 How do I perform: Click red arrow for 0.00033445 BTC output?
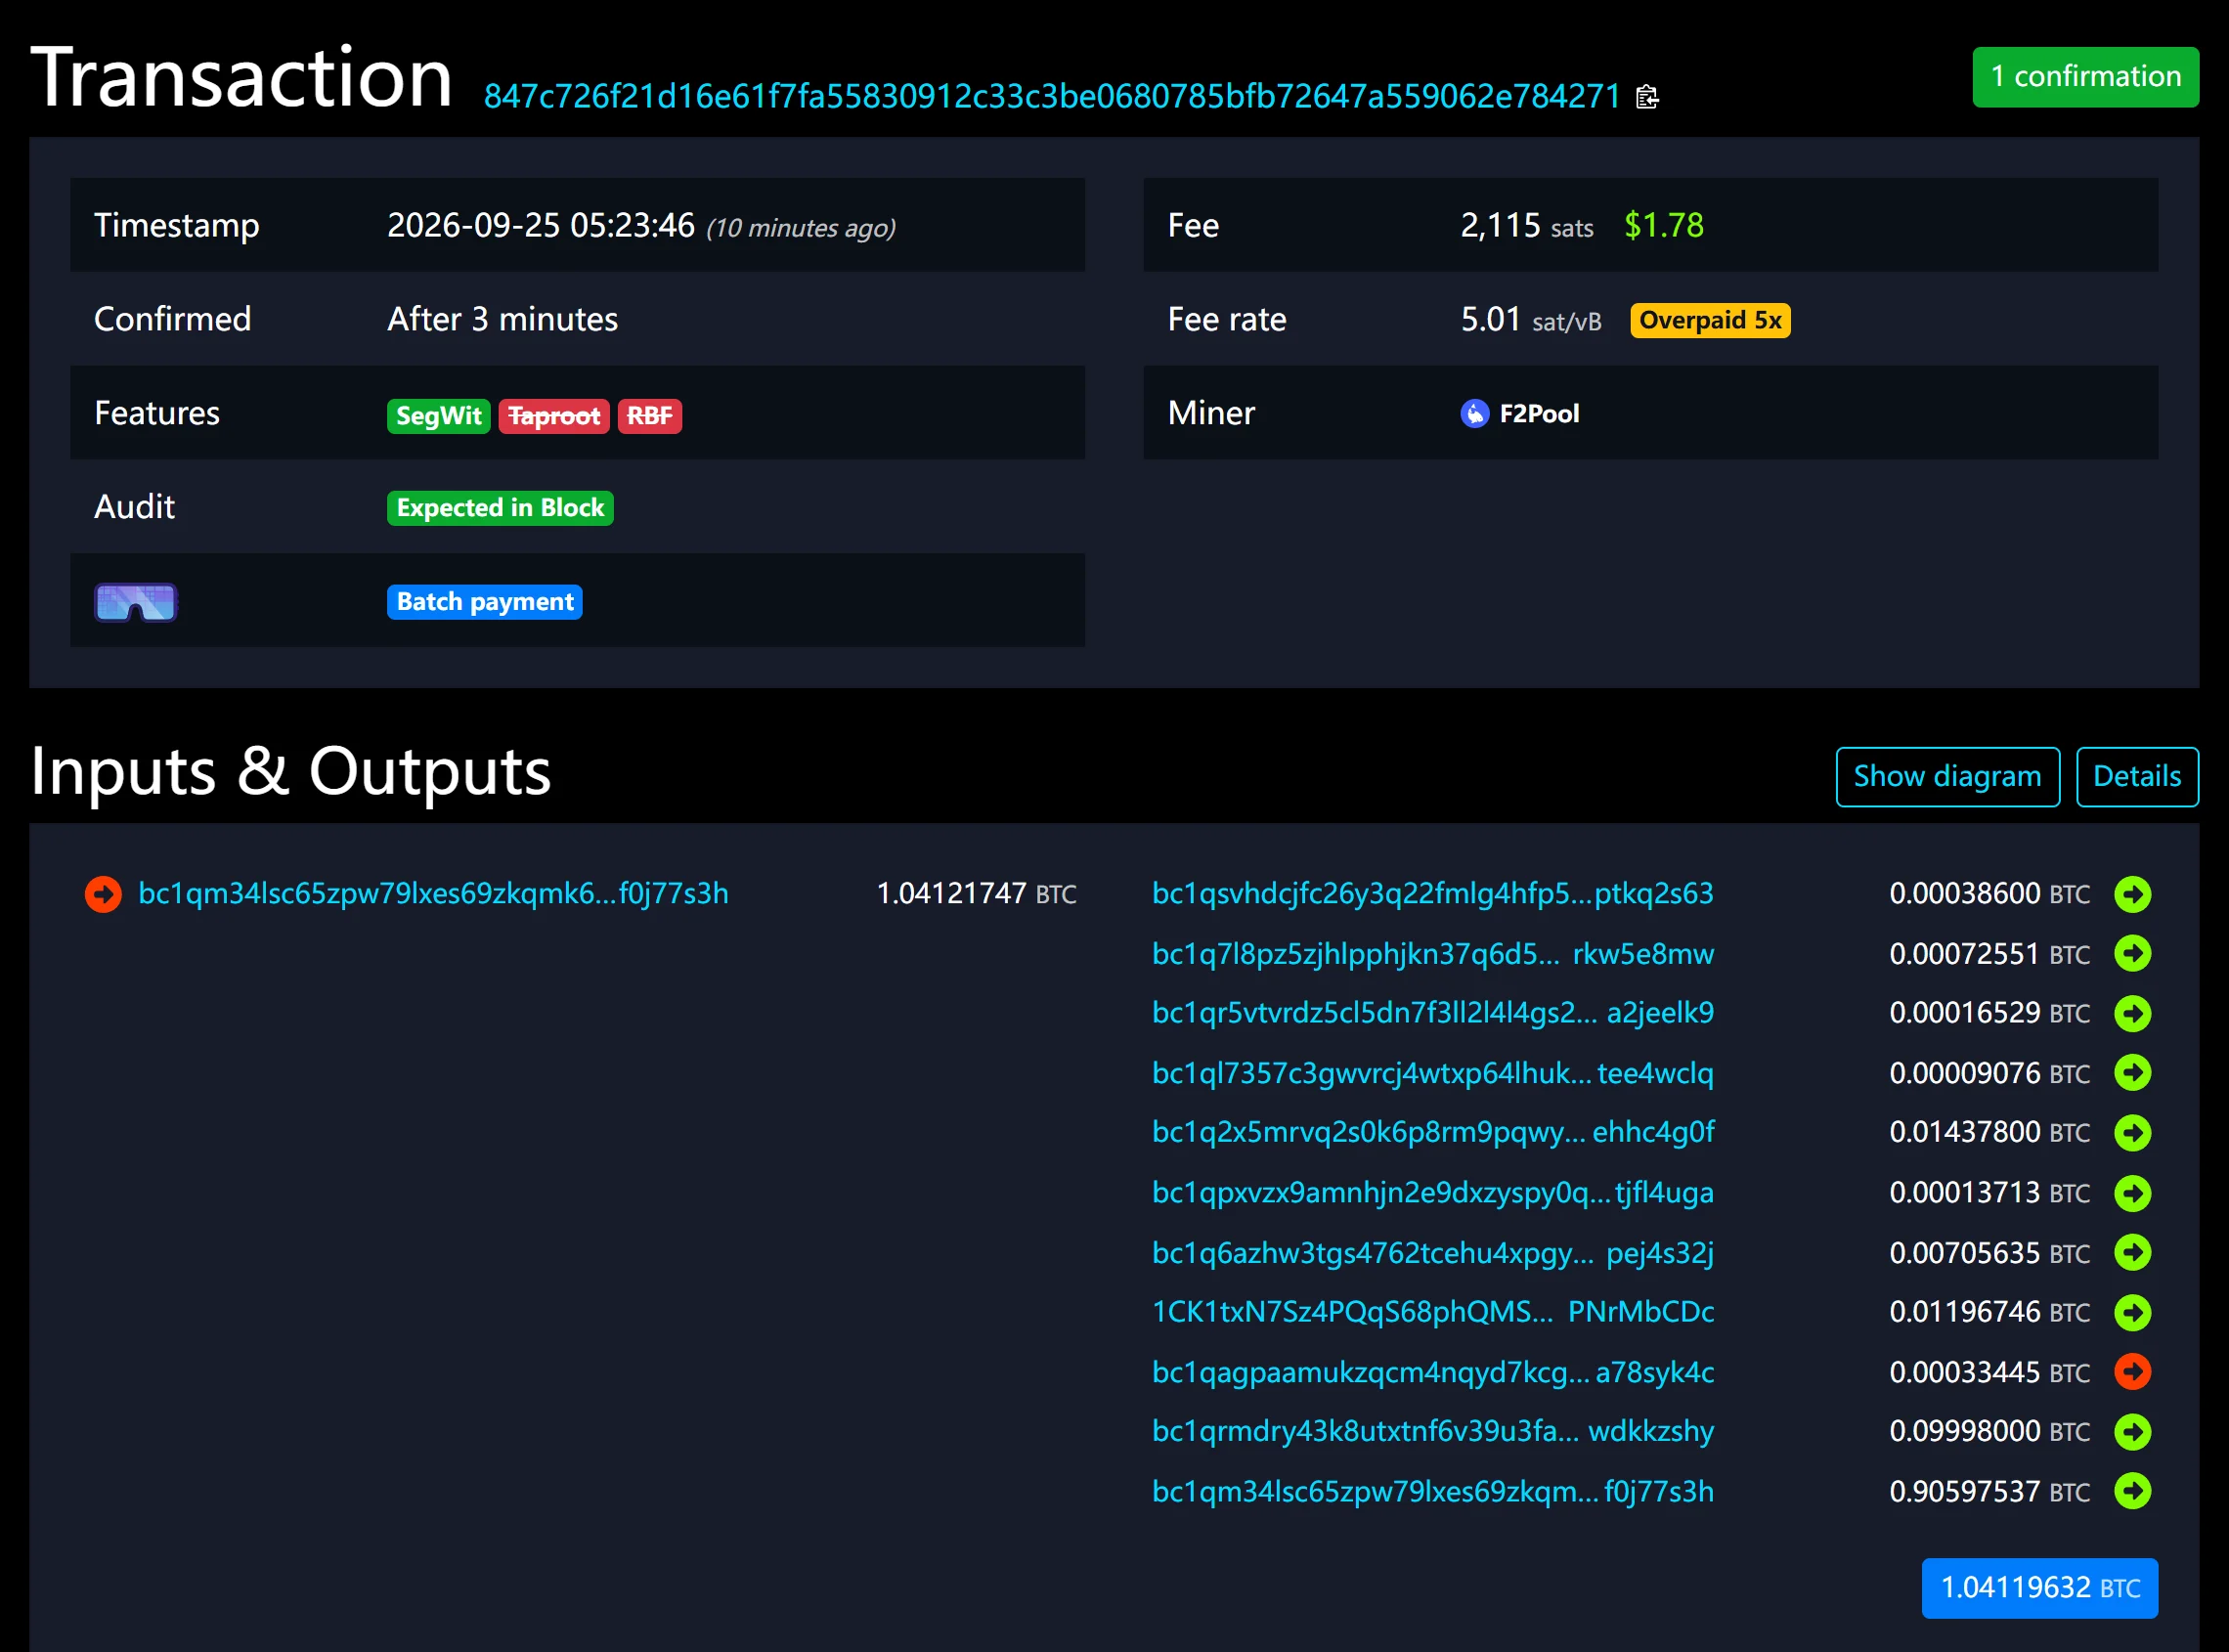2132,1372
